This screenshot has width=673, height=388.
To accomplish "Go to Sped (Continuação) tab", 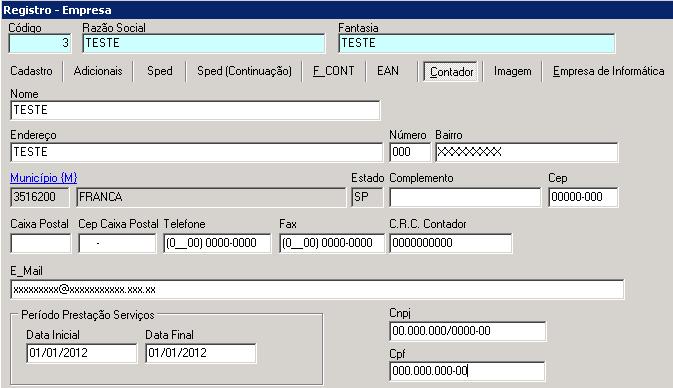I will 244,71.
